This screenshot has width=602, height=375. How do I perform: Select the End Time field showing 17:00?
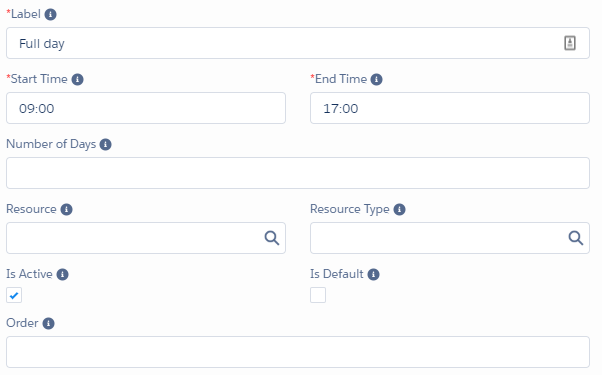450,108
